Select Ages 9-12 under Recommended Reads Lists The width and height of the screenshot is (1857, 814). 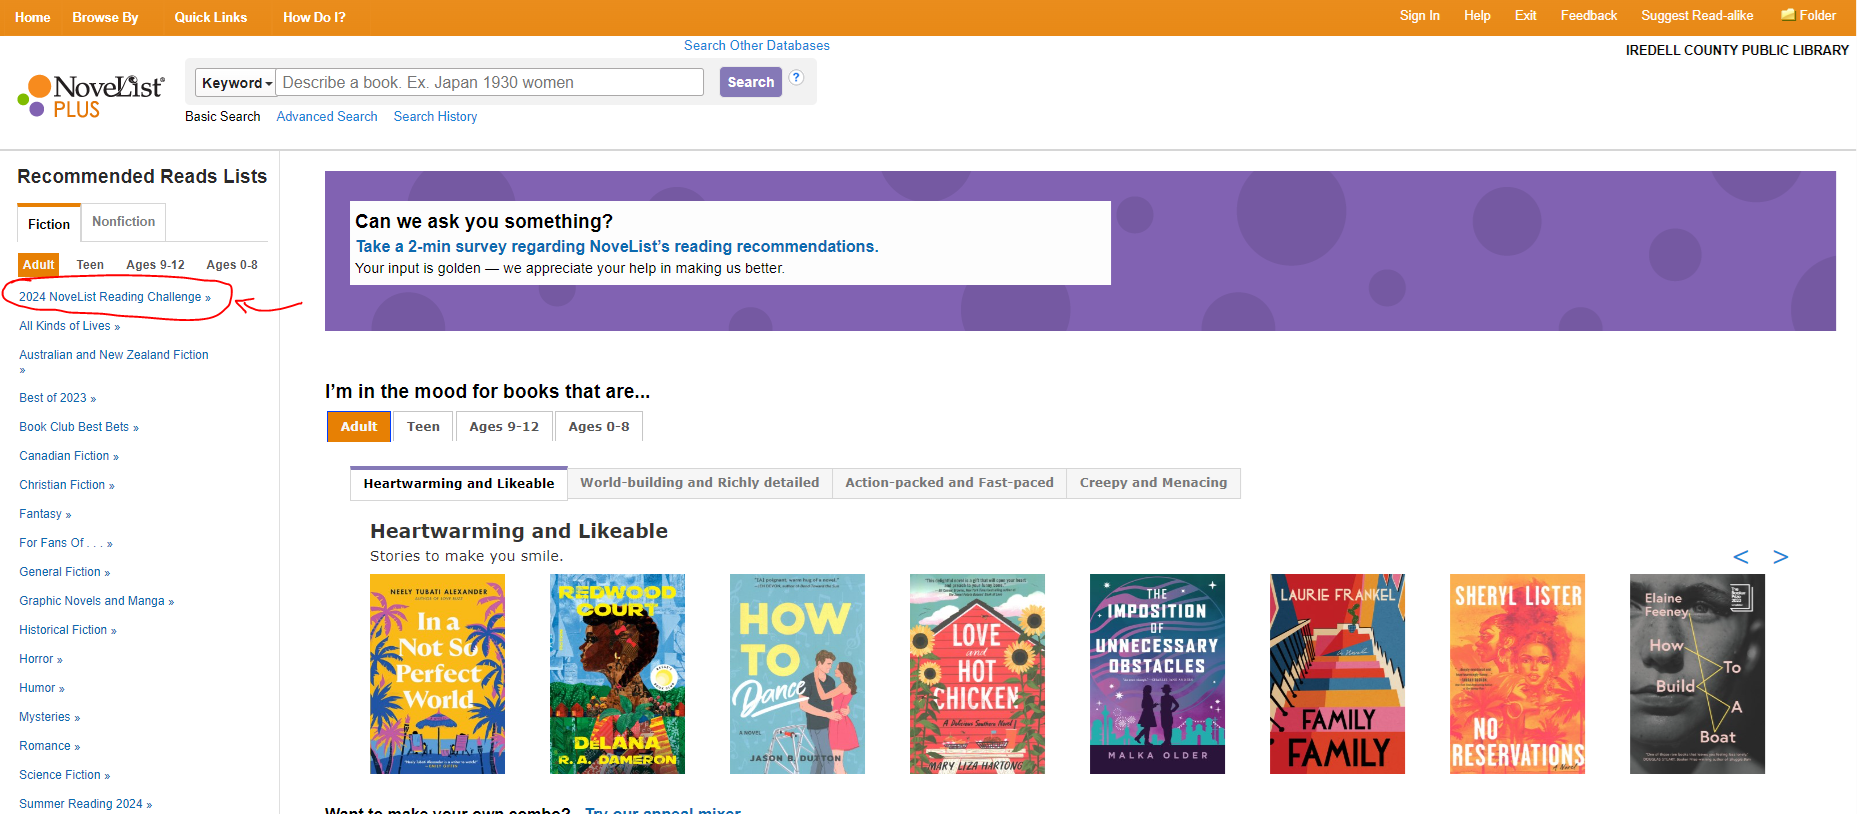(155, 265)
